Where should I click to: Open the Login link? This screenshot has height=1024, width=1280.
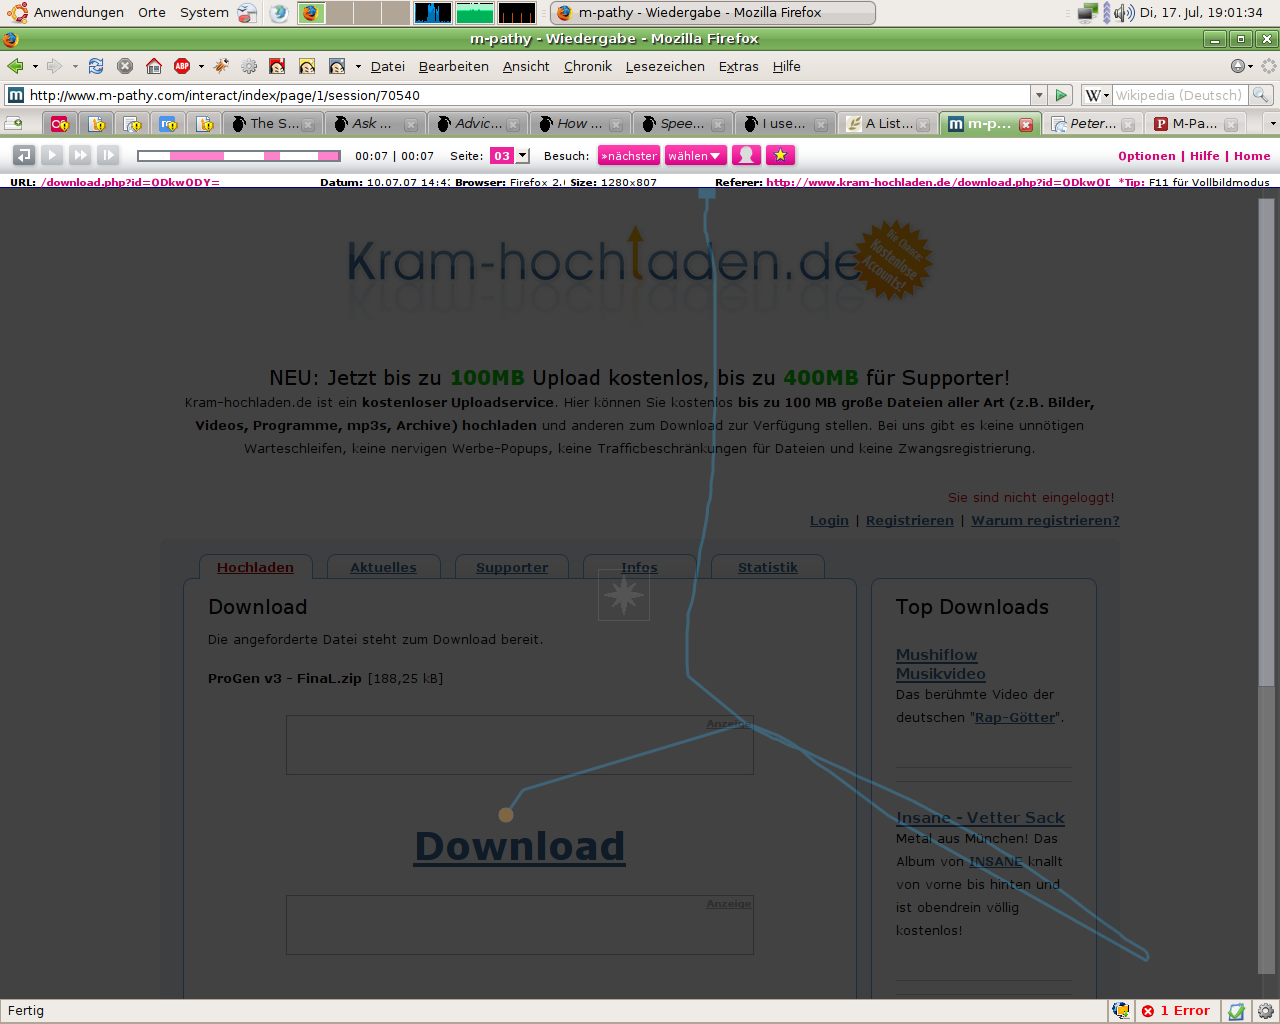pos(829,520)
